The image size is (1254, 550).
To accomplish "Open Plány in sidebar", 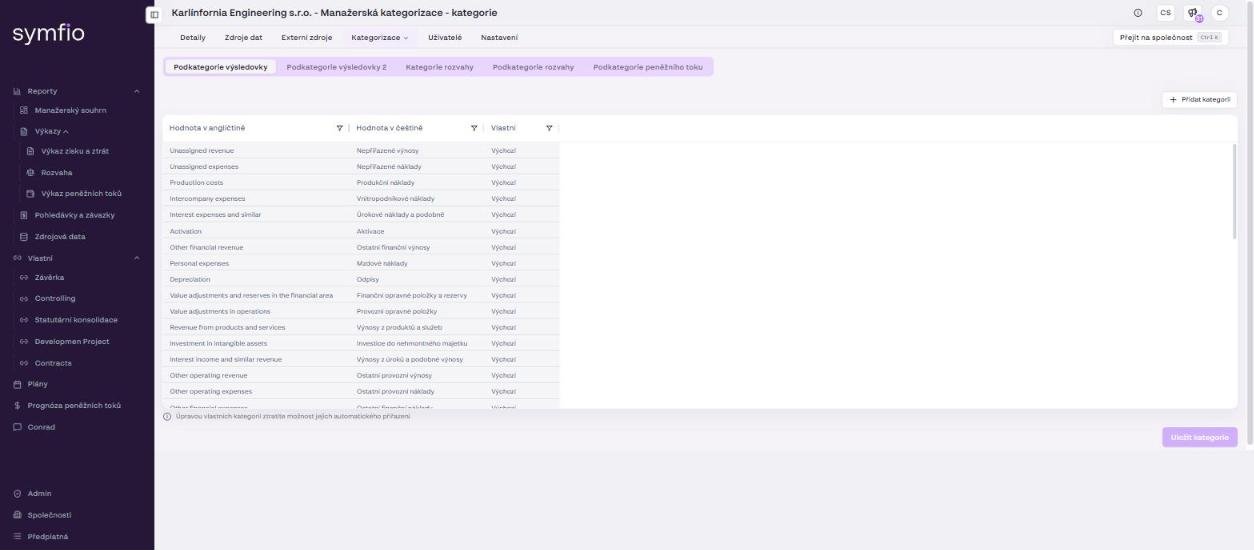I will point(37,384).
